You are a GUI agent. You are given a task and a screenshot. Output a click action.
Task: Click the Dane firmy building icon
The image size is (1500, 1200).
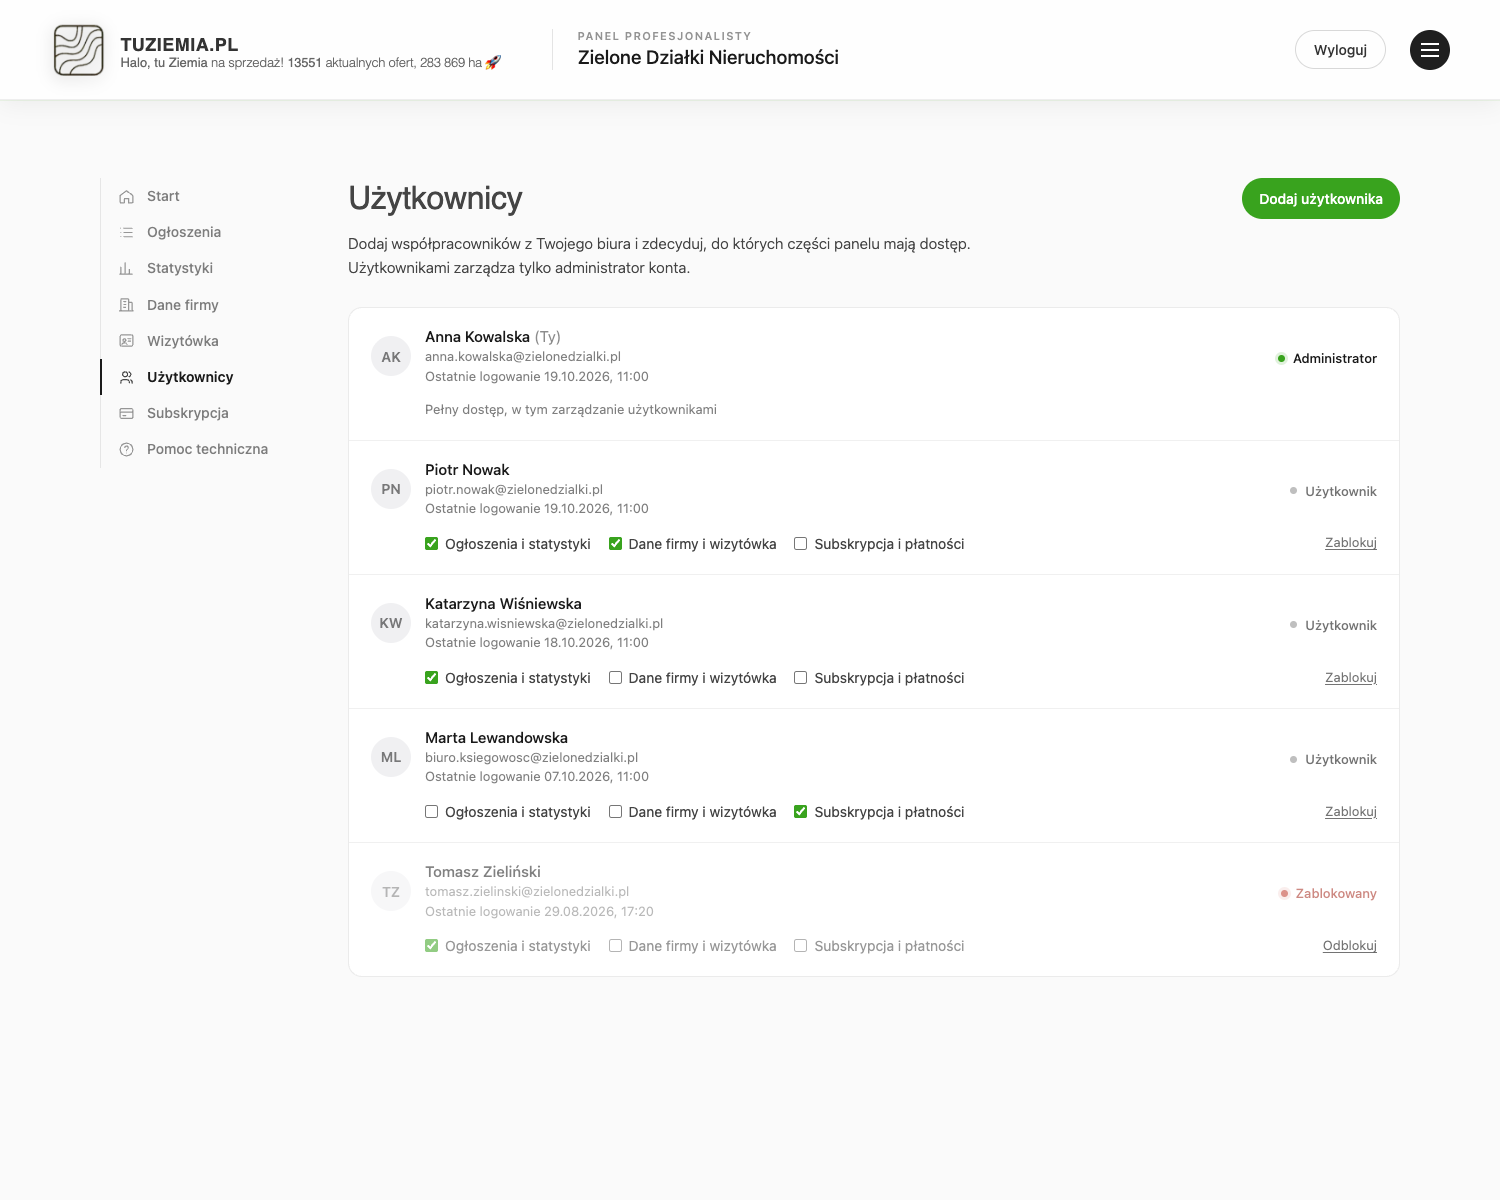126,305
